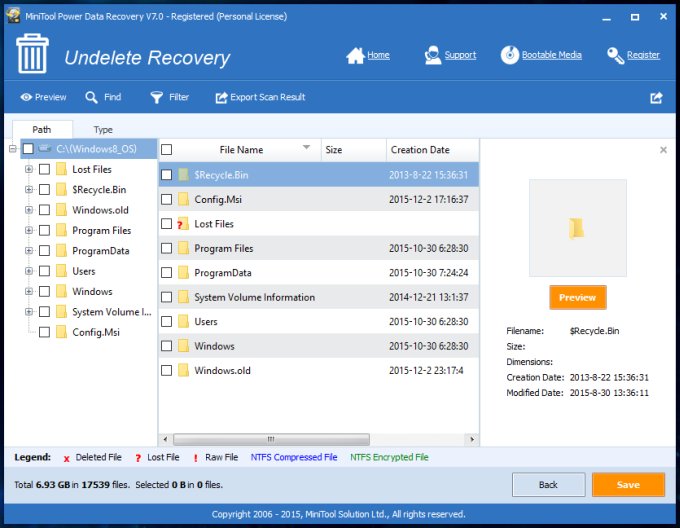Click the Users folder icon in file list

point(183,322)
